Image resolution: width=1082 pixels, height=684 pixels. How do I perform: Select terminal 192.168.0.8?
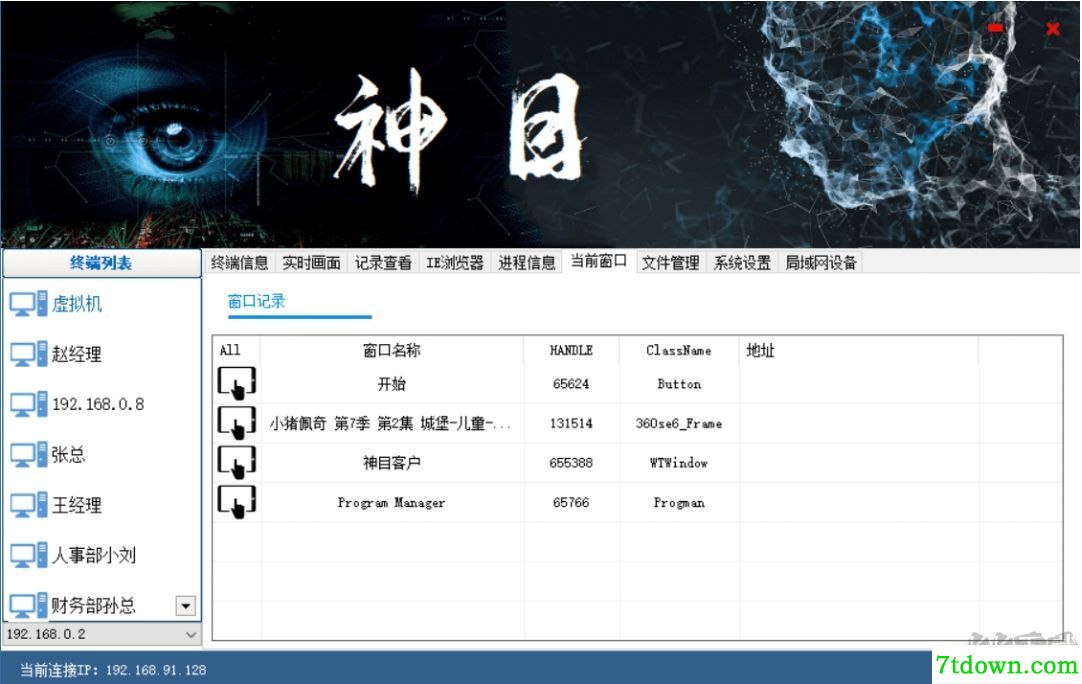pyautogui.click(x=98, y=404)
